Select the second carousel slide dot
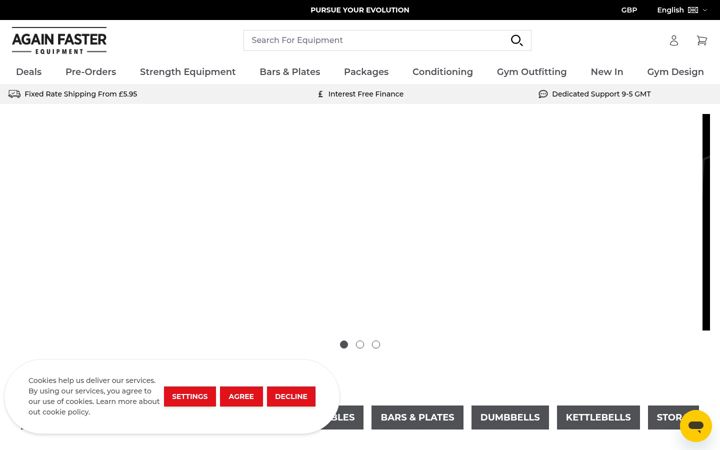 tap(360, 344)
